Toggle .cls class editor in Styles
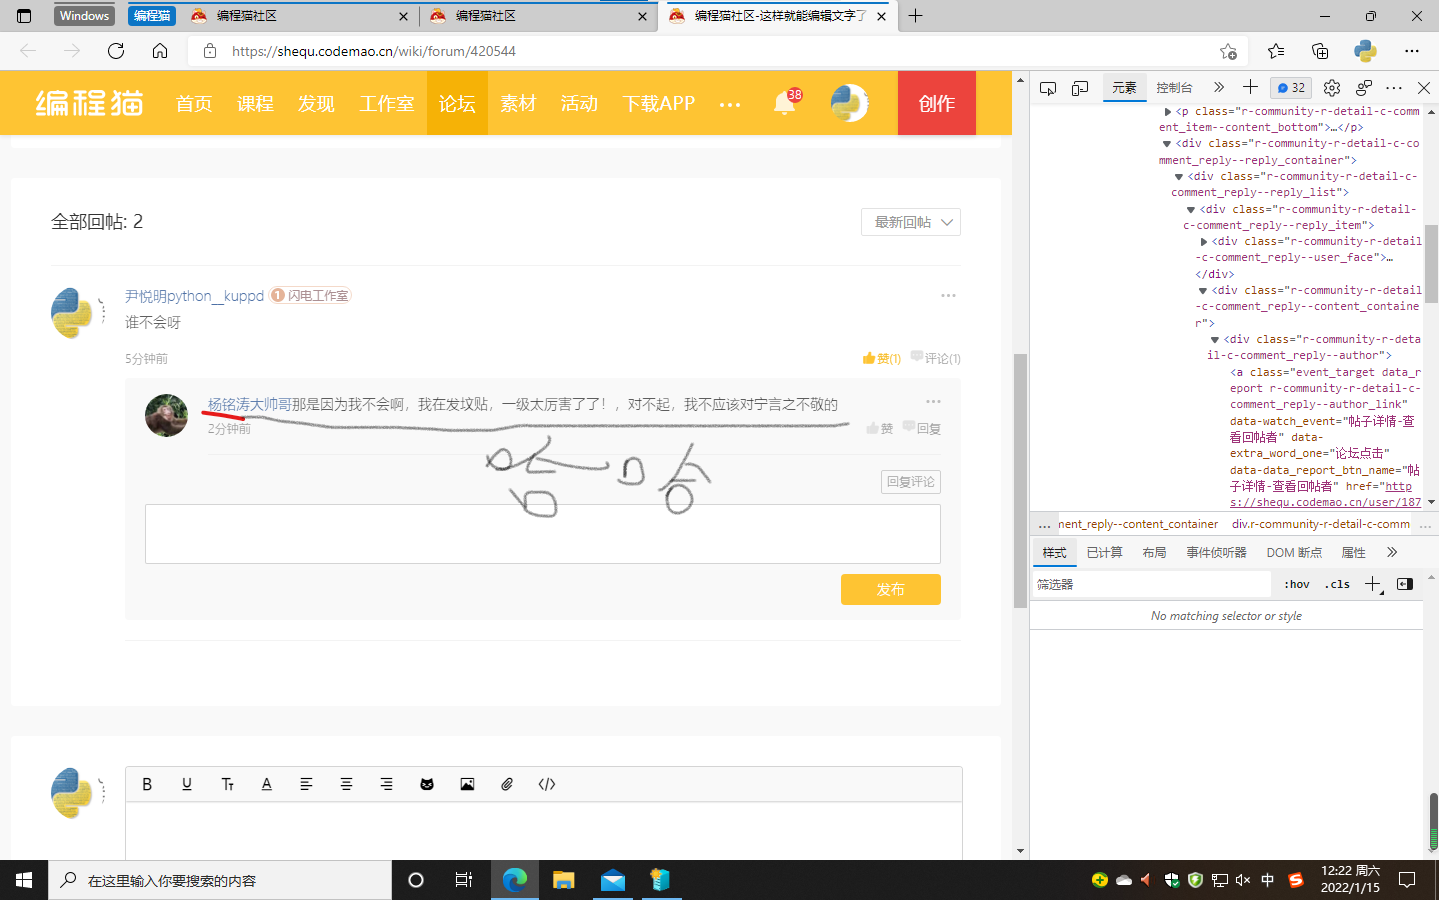 pyautogui.click(x=1337, y=584)
